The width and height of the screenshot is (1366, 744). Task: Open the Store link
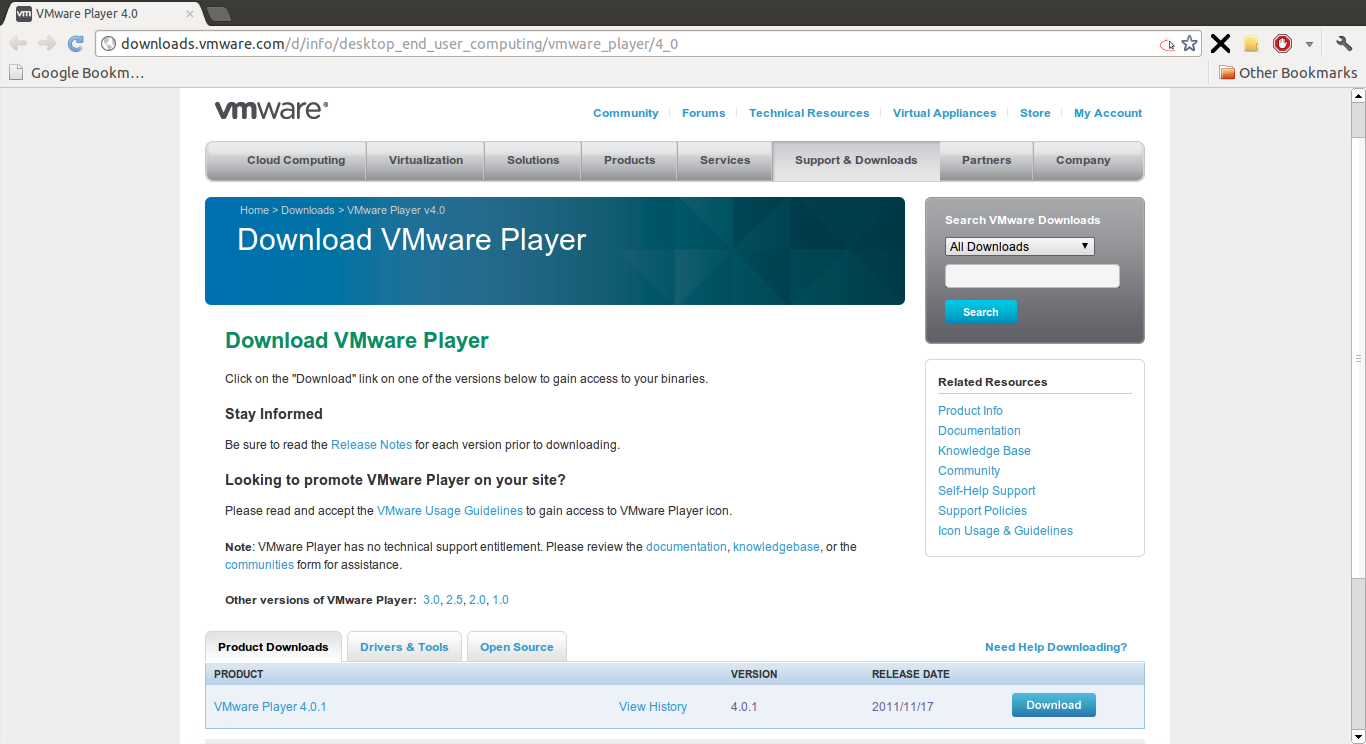[x=1035, y=113]
